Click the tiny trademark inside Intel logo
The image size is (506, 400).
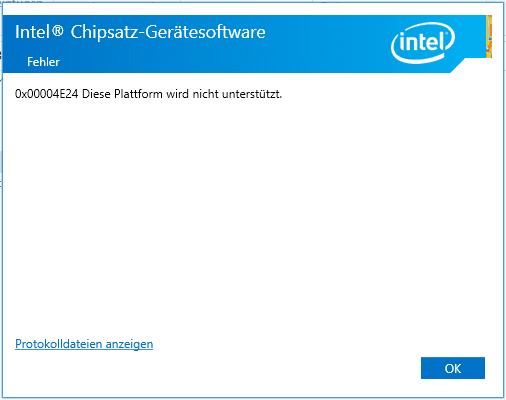tap(447, 33)
